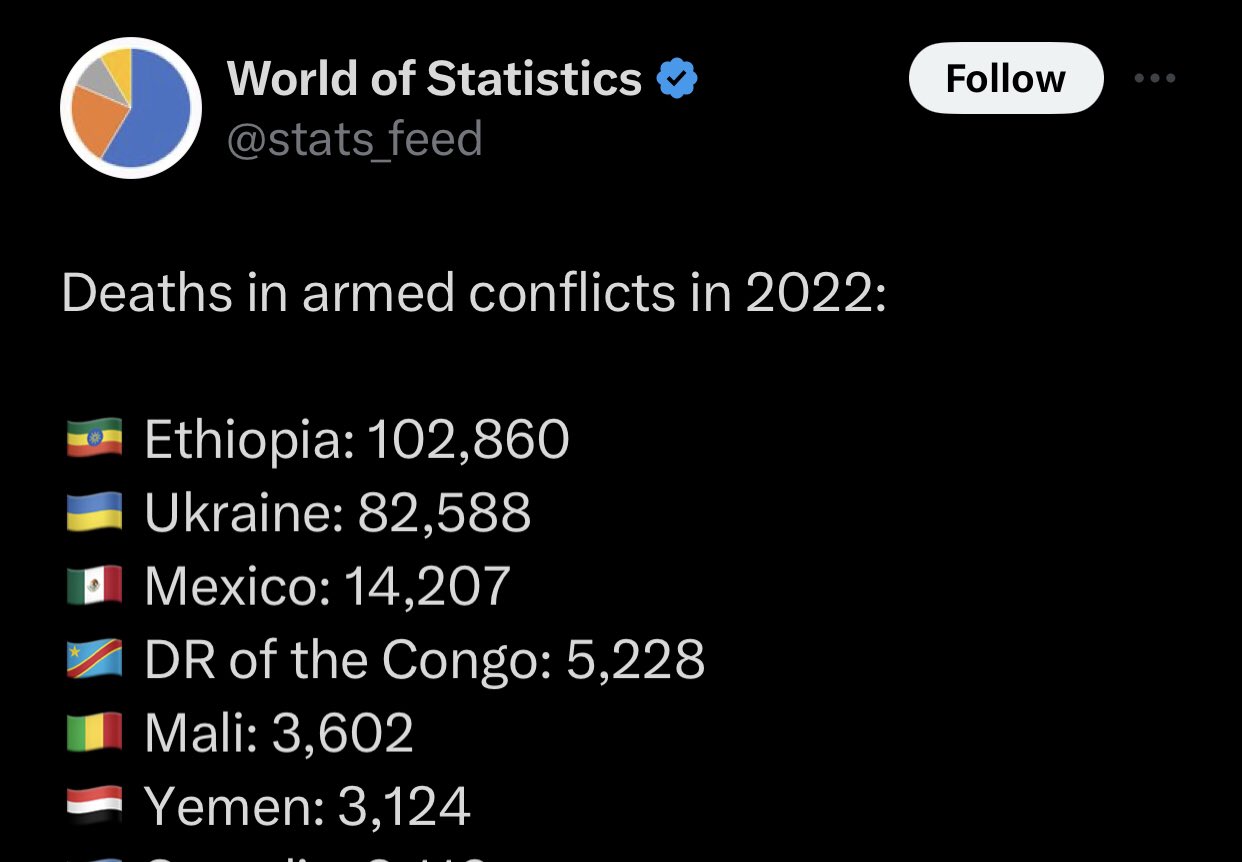
Task: Click the Mexico flag emoji
Action: [94, 586]
